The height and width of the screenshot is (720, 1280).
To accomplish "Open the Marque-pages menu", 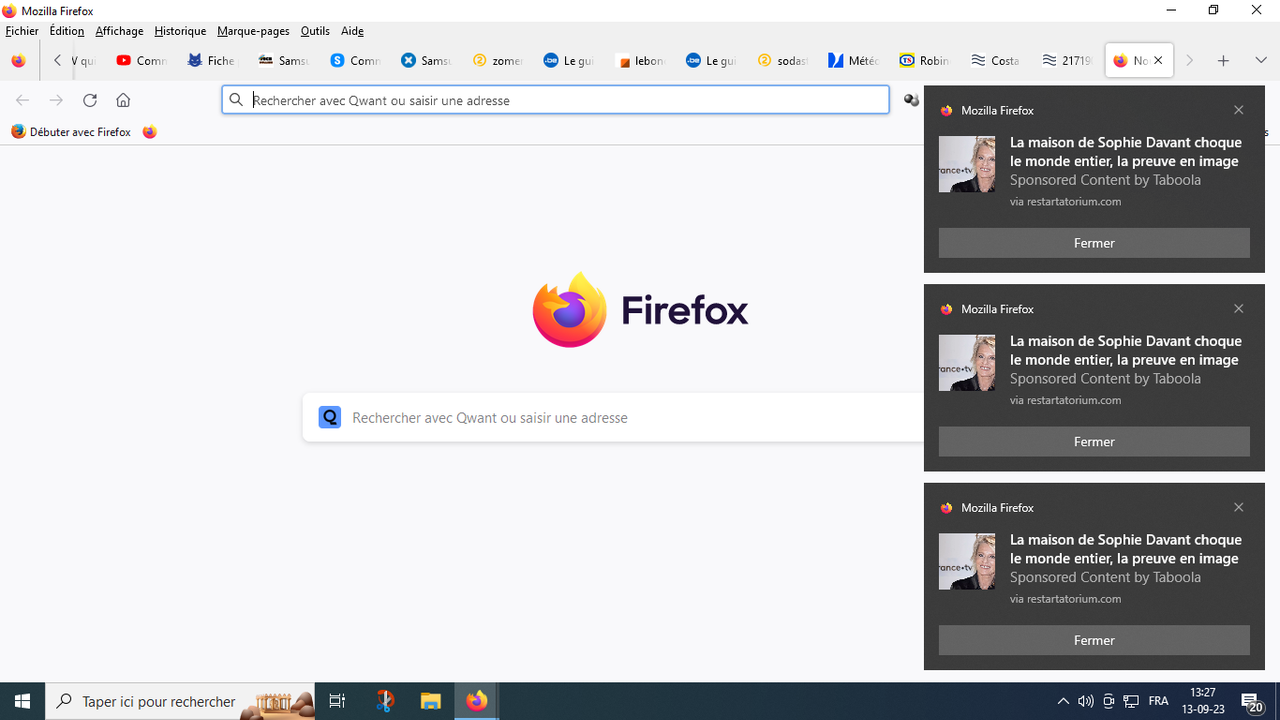I will click(x=253, y=31).
